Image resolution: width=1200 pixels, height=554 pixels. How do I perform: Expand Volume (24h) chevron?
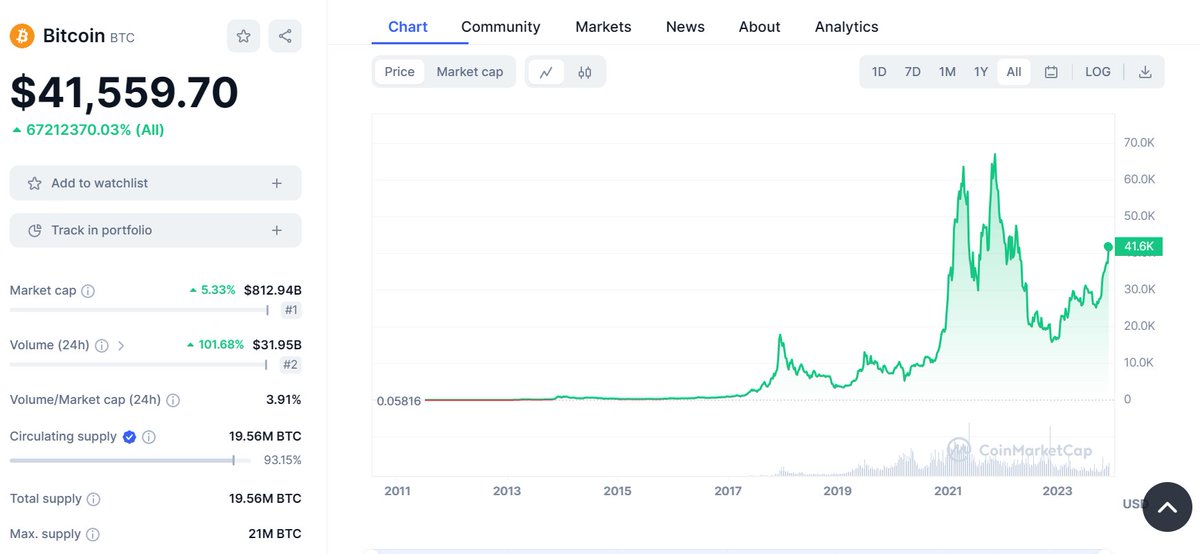pos(121,345)
